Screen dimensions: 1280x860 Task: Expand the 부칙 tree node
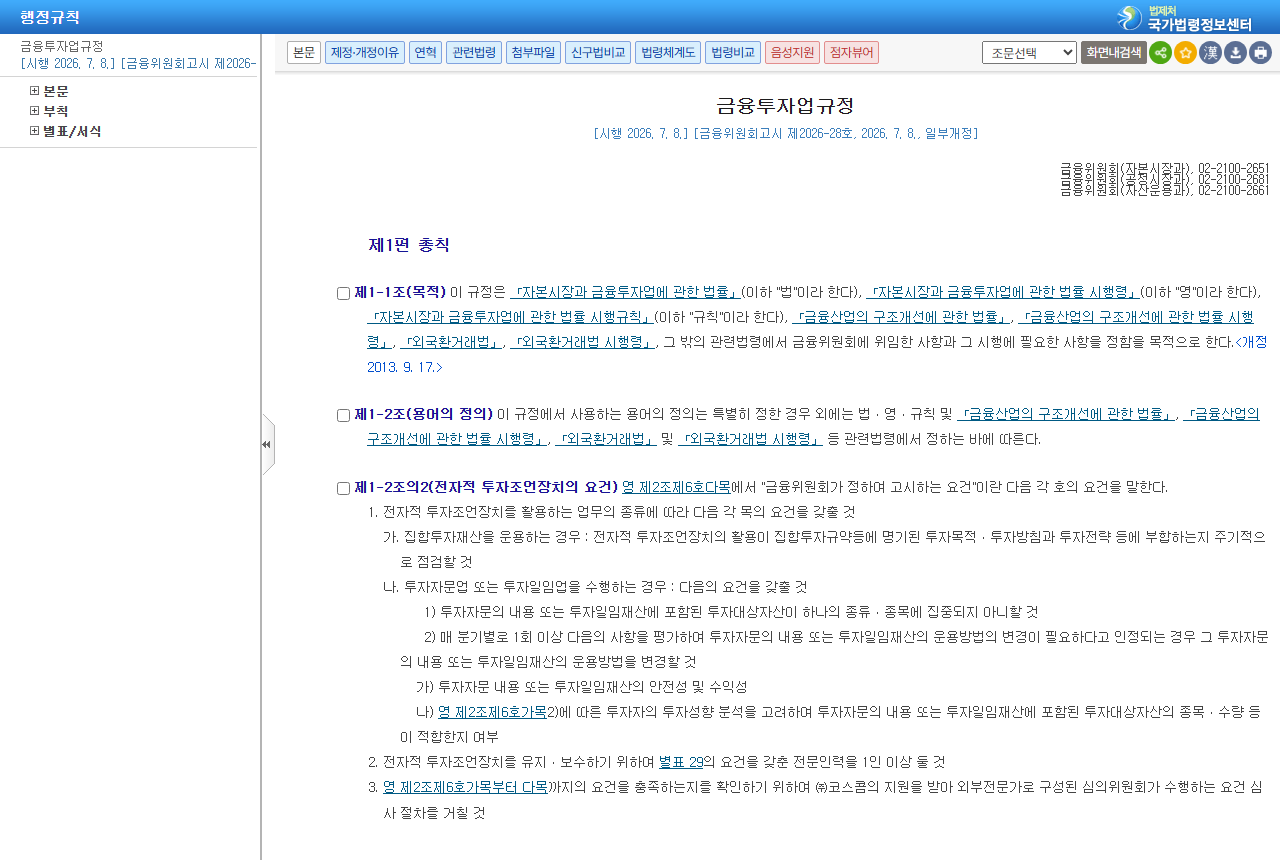pos(34,111)
